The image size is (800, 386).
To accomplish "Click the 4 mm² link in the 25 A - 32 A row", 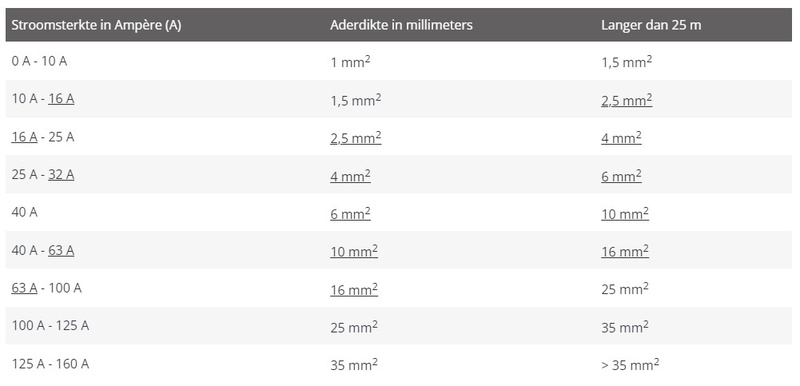I will point(351,175).
